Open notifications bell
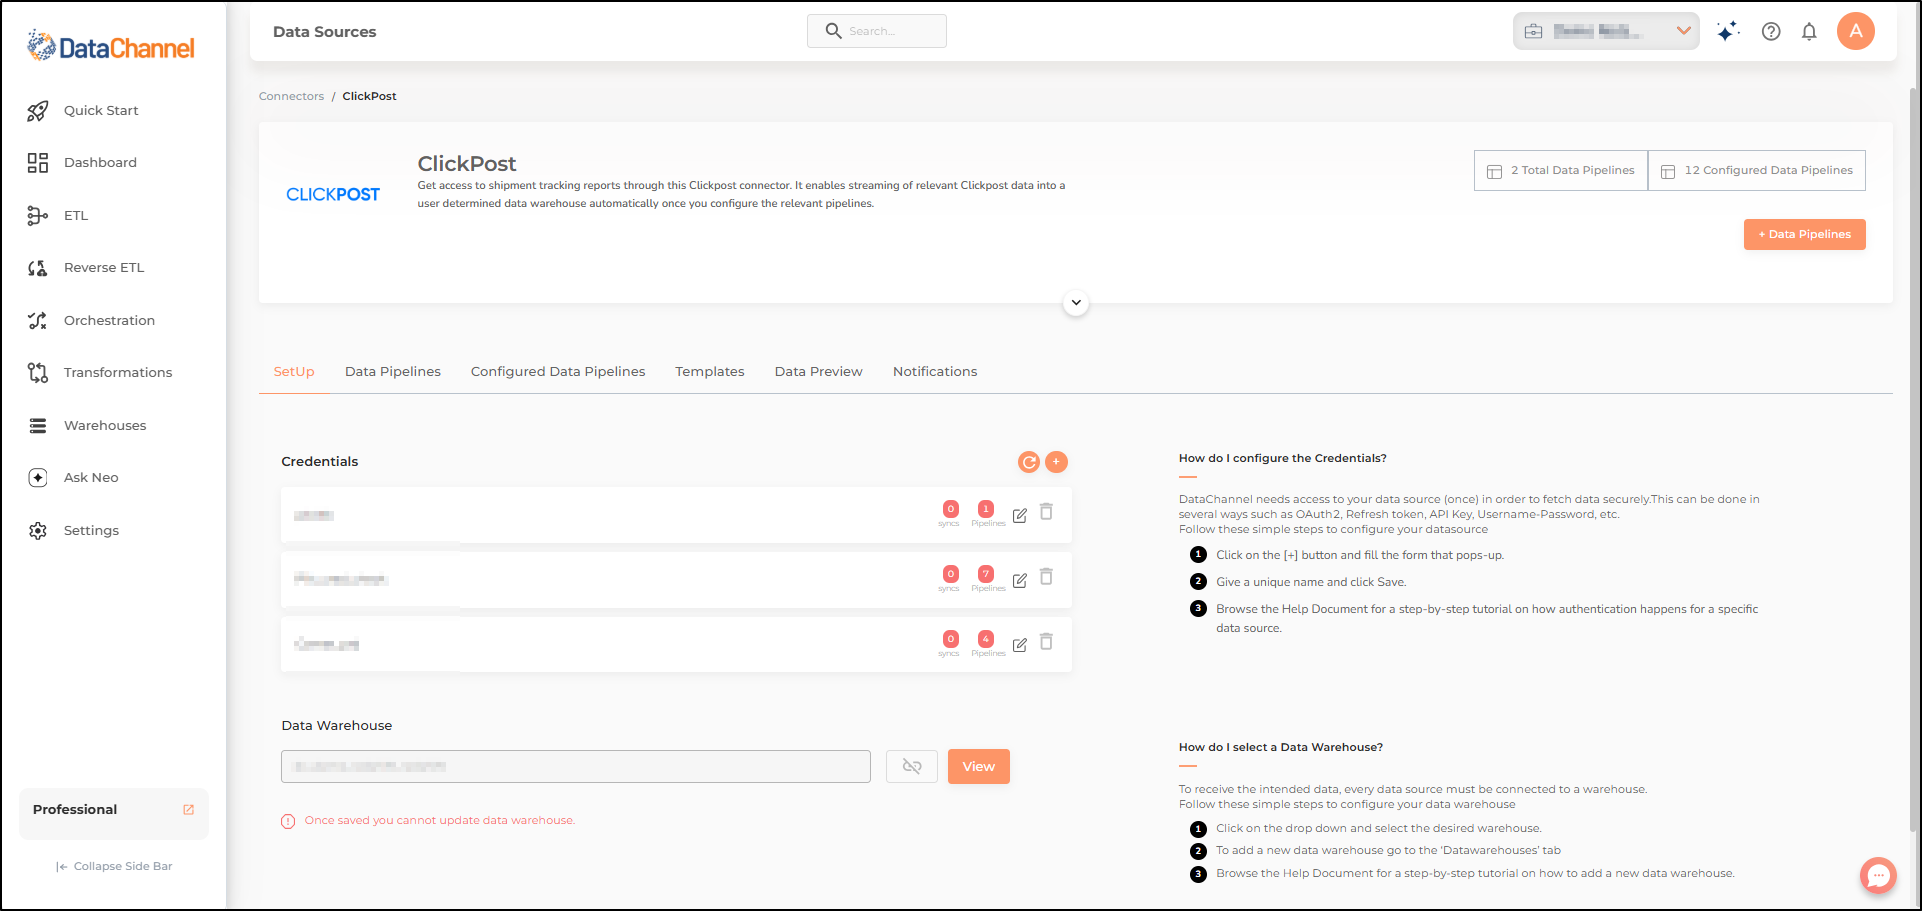The image size is (1922, 911). (x=1809, y=31)
